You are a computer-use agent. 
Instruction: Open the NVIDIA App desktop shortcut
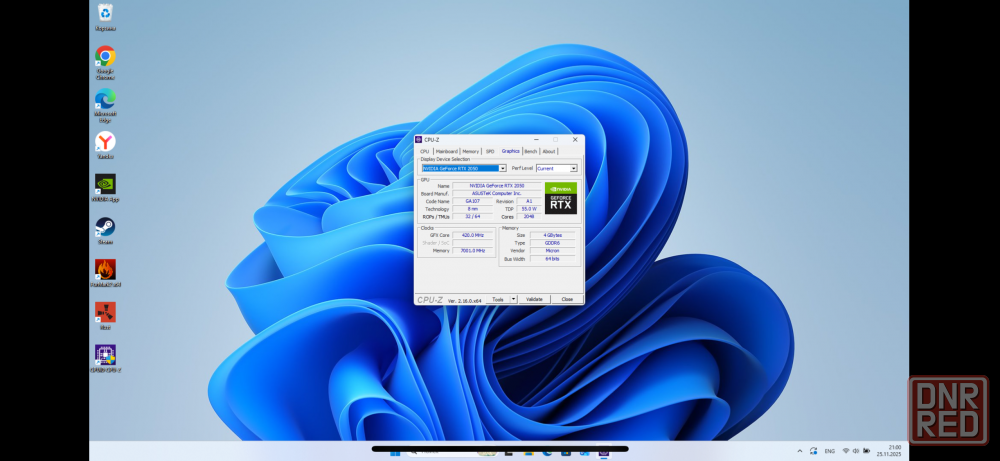coord(105,184)
